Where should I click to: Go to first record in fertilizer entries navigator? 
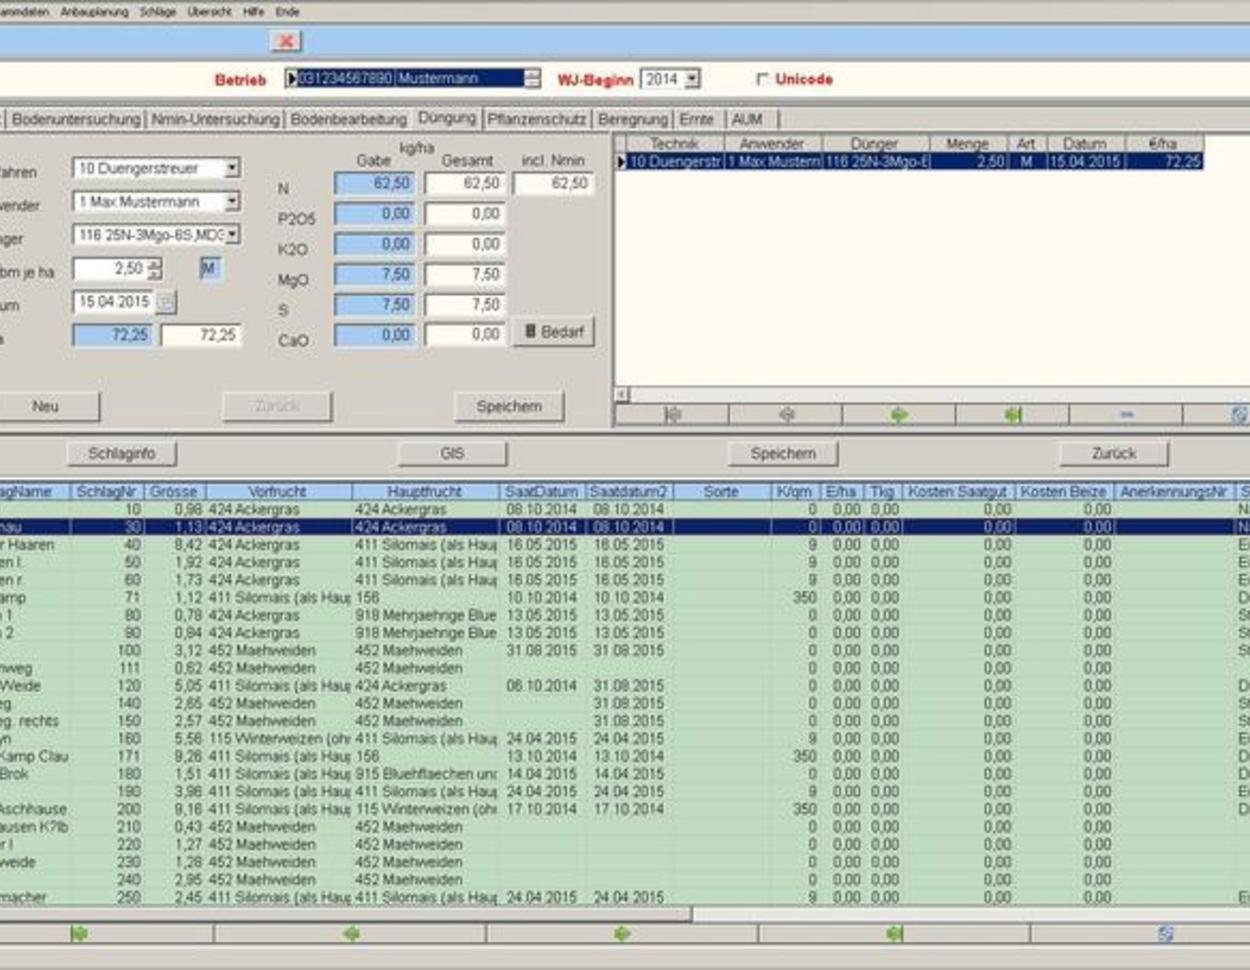pos(672,415)
